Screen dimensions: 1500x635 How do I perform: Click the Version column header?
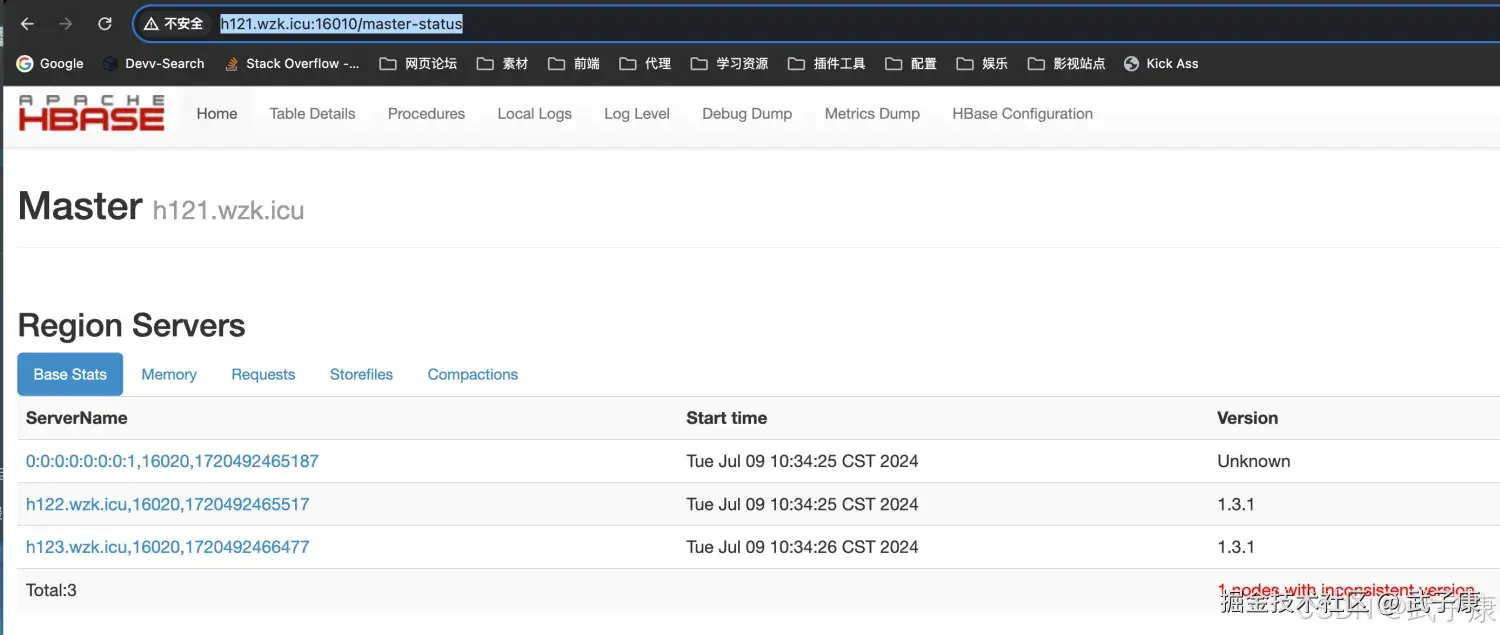[x=1247, y=418]
